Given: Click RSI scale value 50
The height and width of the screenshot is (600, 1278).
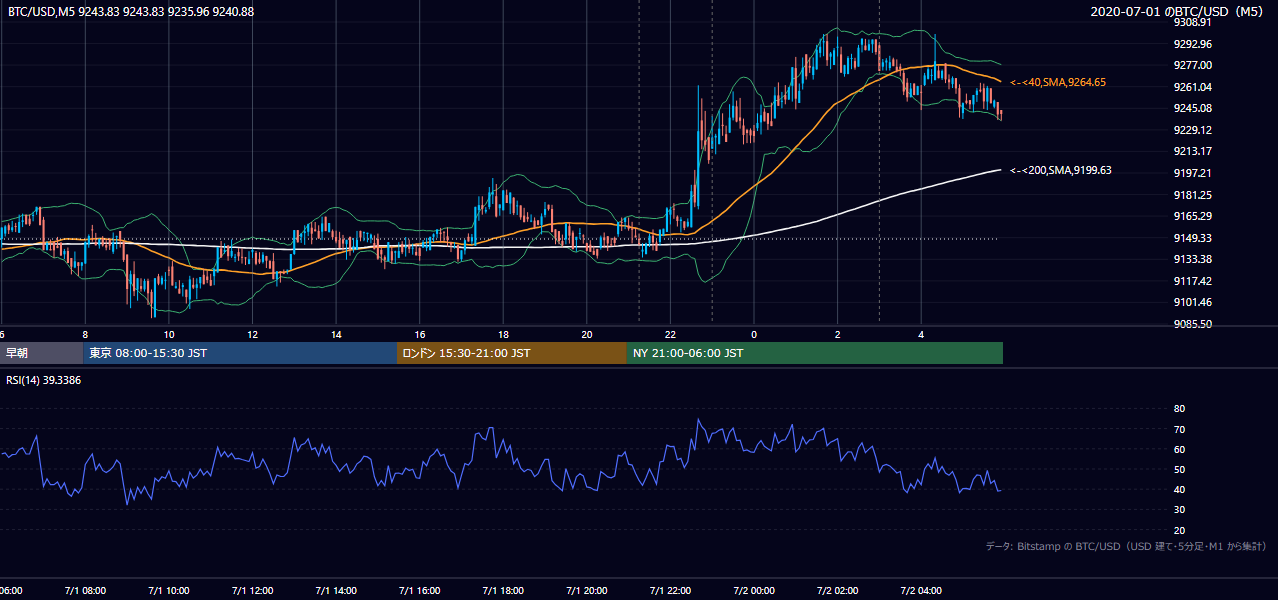Looking at the screenshot, I should pos(1179,469).
